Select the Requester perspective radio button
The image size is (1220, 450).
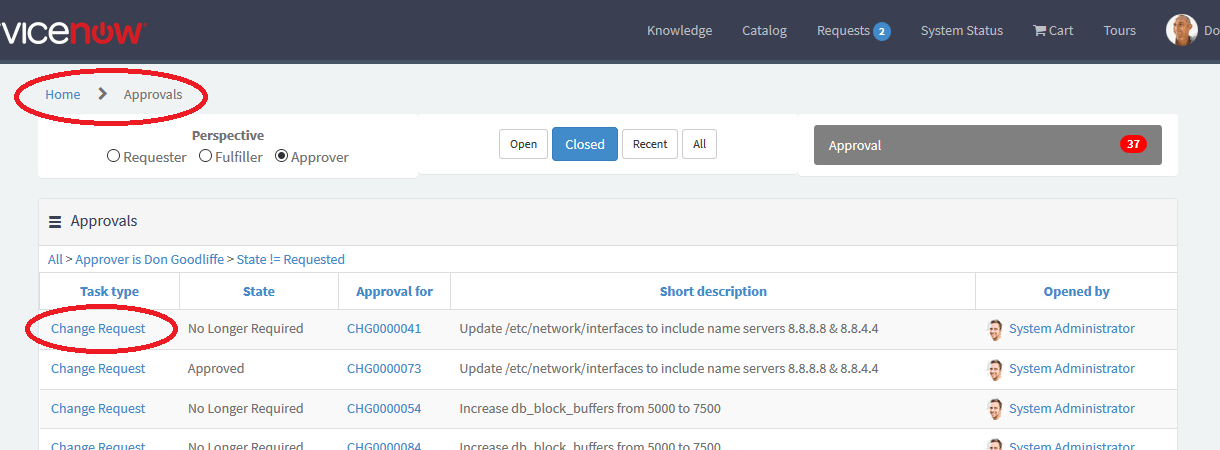coord(113,156)
